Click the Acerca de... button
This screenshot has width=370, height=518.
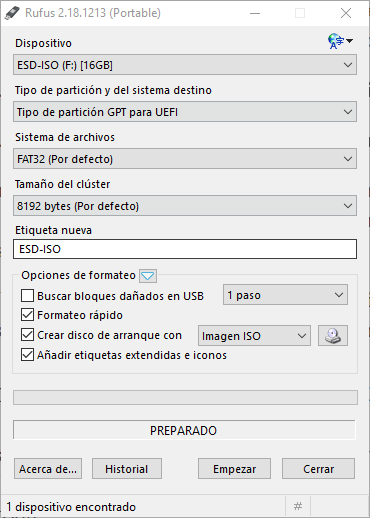point(48,469)
